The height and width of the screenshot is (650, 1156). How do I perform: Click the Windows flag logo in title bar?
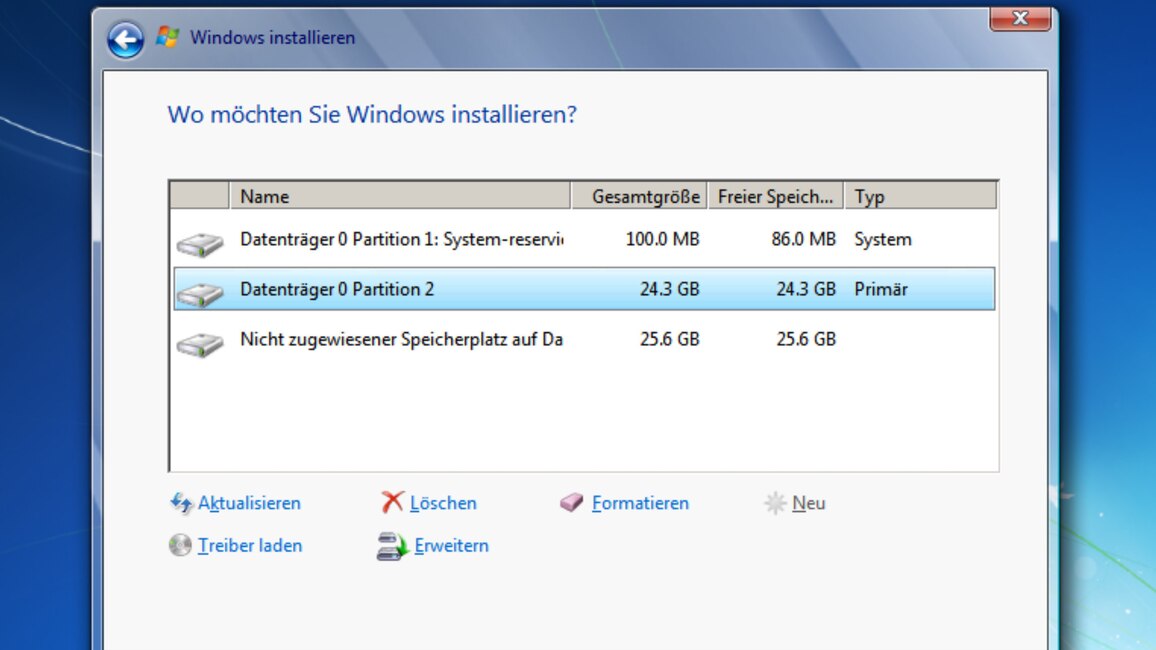click(x=167, y=37)
